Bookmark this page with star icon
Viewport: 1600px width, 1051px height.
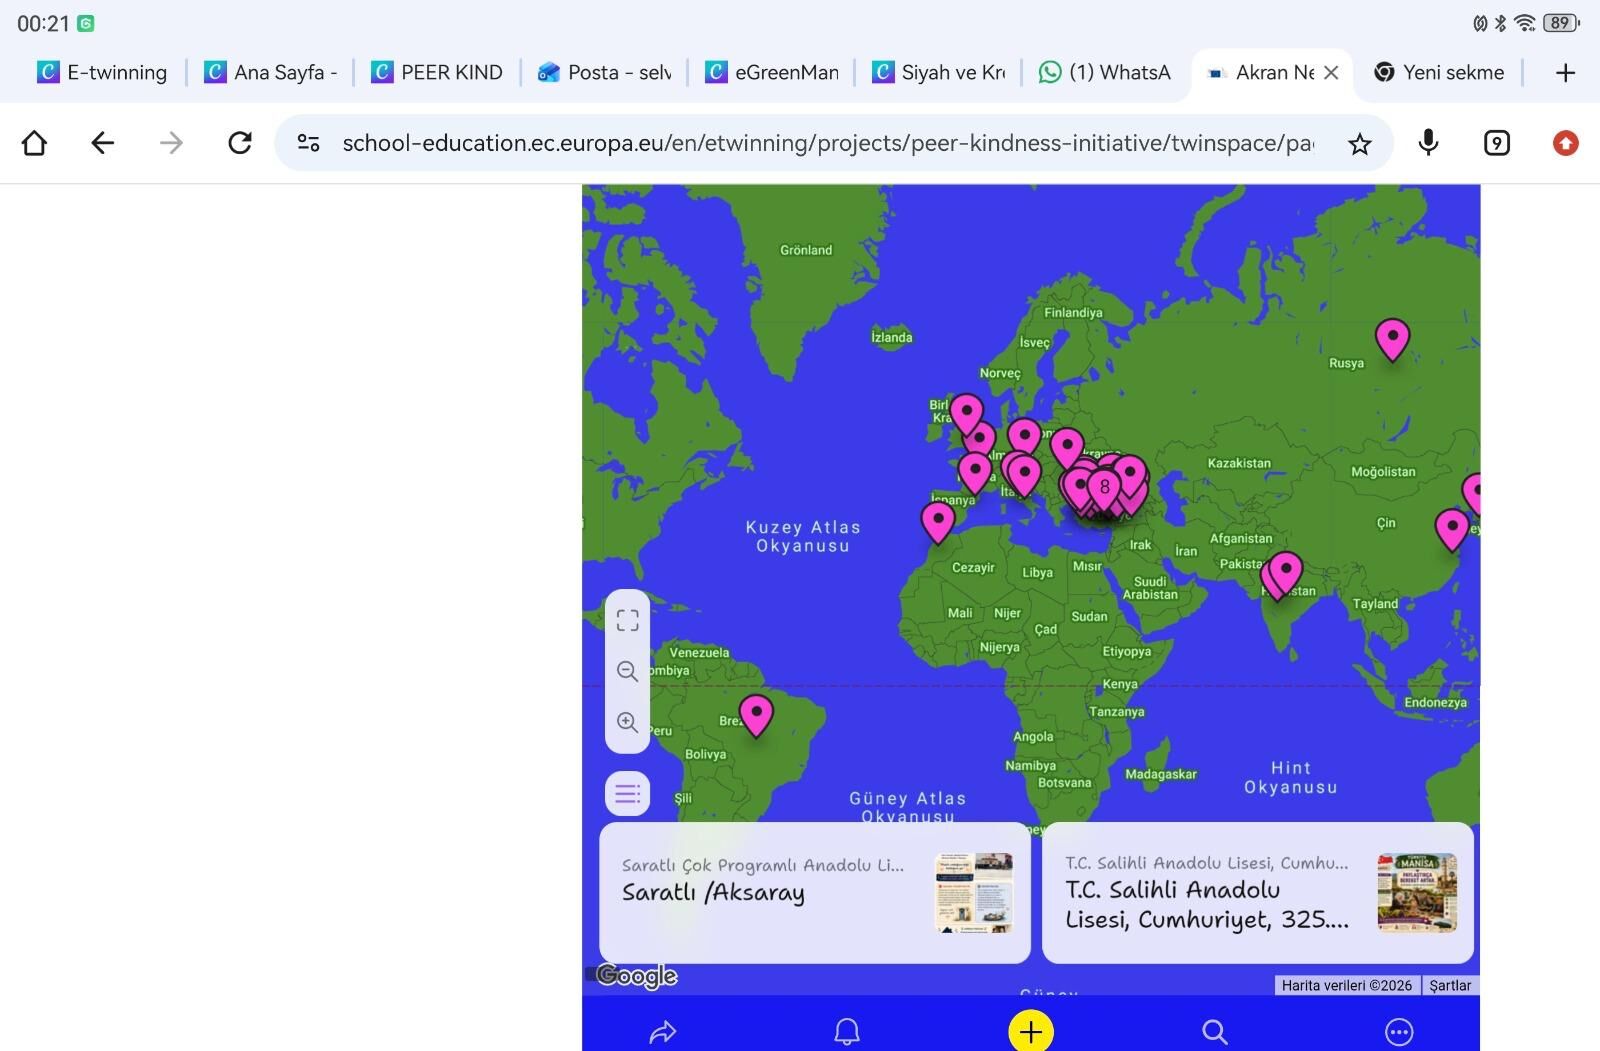[x=1359, y=144]
